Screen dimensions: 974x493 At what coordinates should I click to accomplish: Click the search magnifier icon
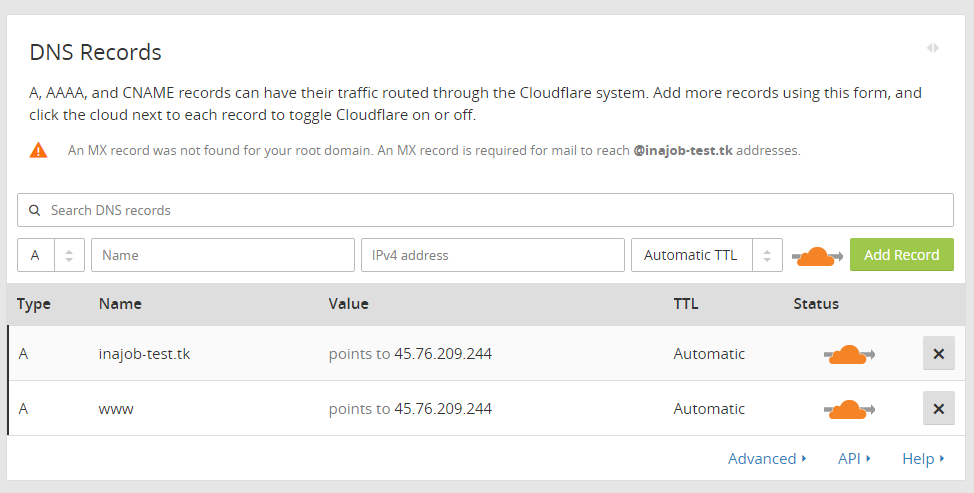coord(34,211)
